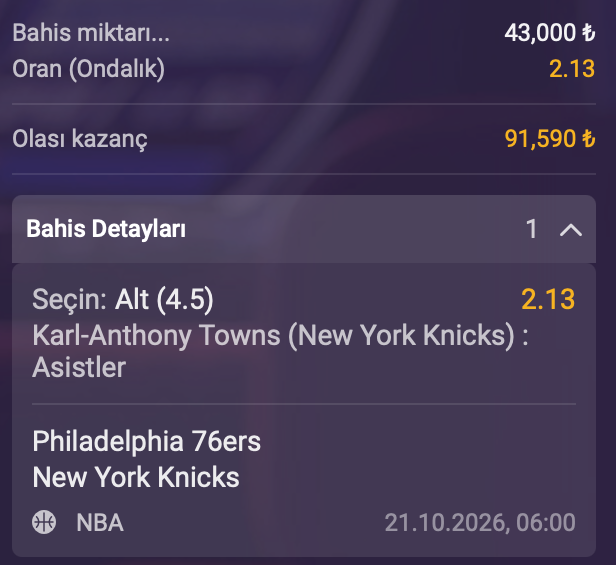Click the lira symbol next to 91,590
This screenshot has width=616, height=565.
coord(588,139)
